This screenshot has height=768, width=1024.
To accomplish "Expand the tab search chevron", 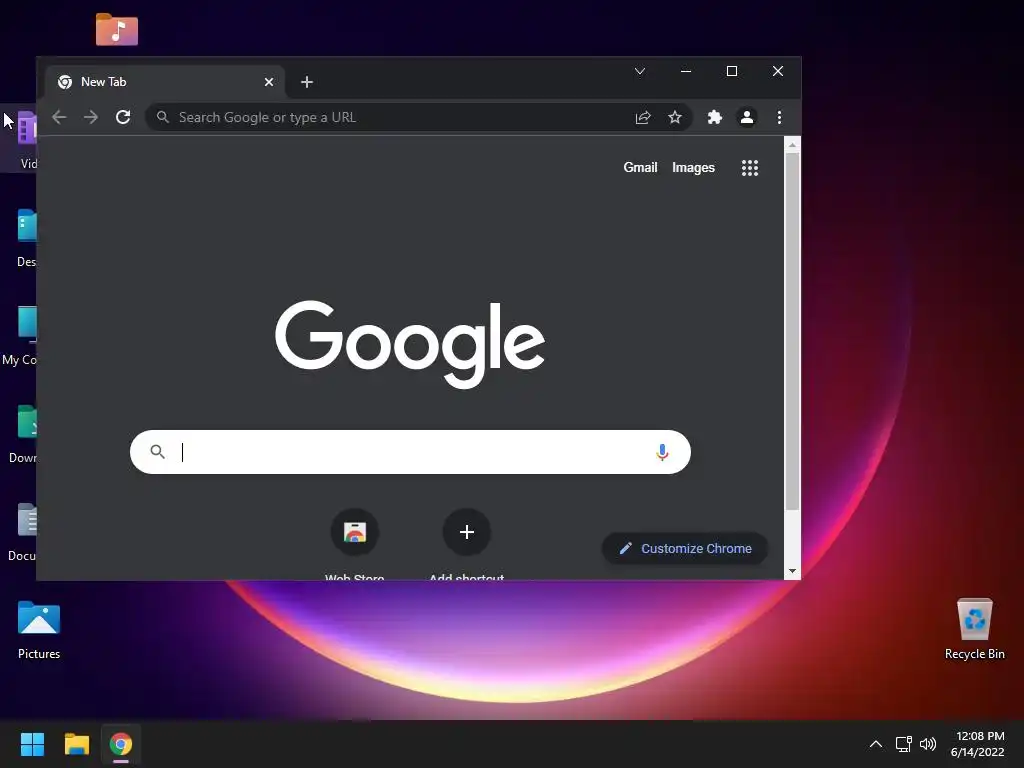I will tap(640, 71).
